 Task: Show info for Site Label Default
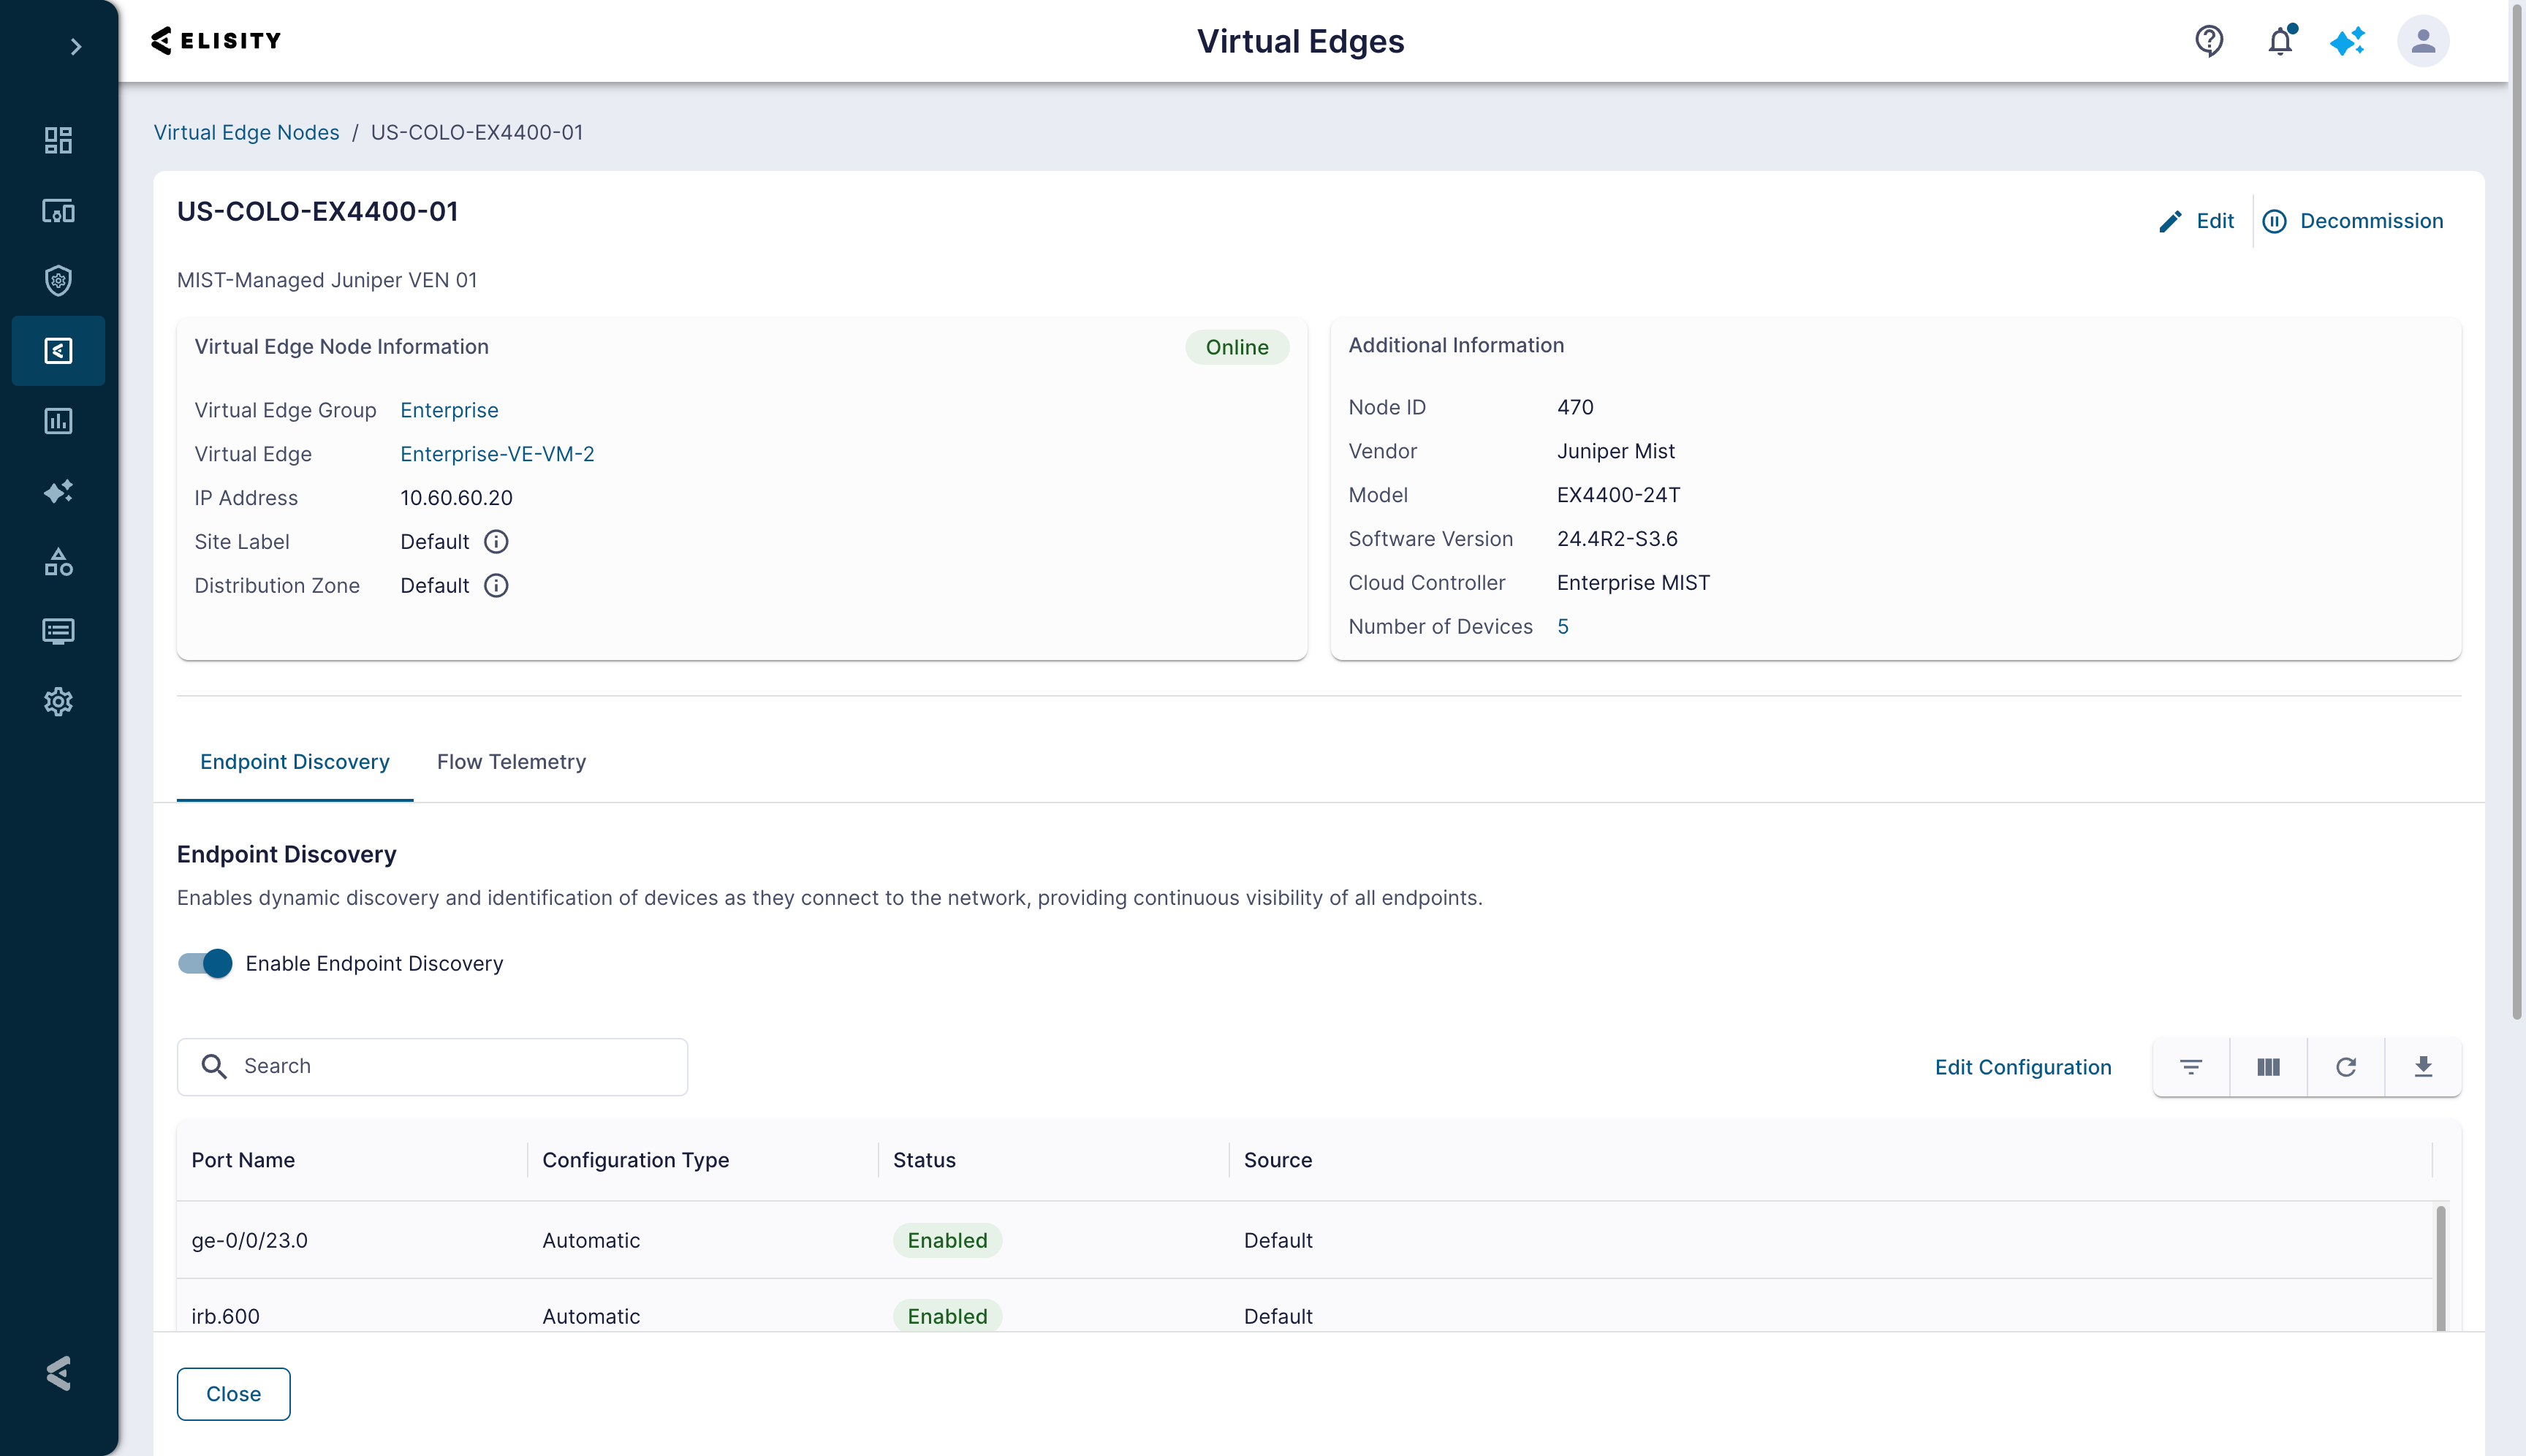(x=496, y=542)
